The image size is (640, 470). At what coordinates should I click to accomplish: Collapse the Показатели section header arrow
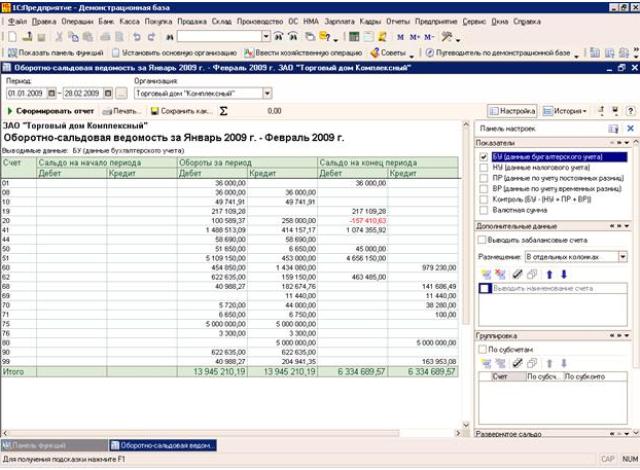(x=627, y=143)
